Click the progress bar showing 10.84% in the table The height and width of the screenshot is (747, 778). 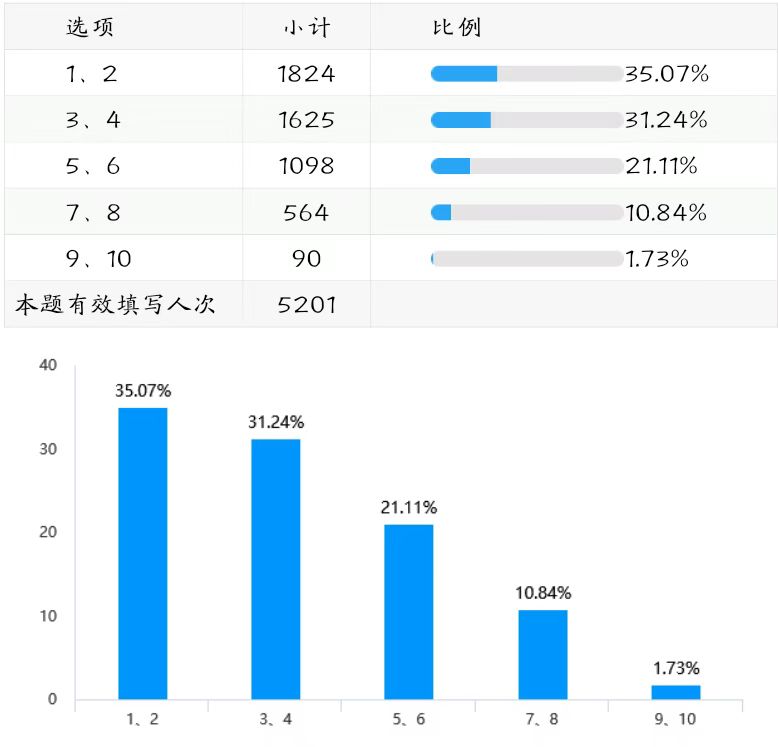pyautogui.click(x=526, y=212)
